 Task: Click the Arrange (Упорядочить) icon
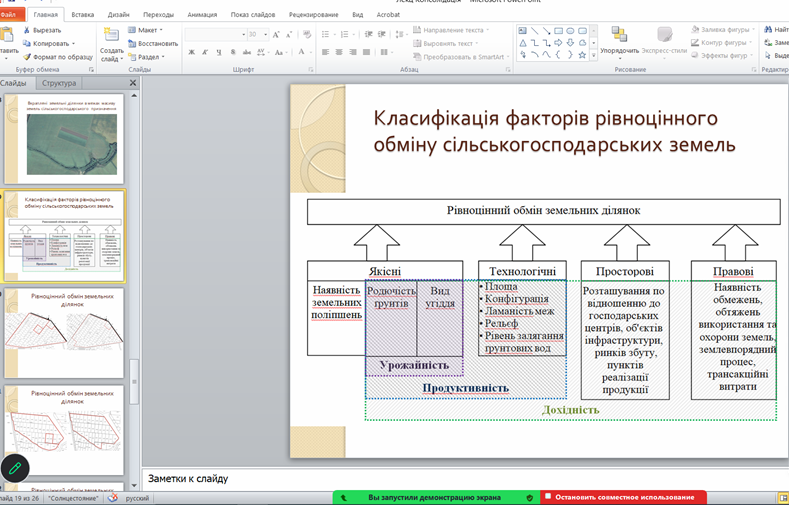coord(619,36)
